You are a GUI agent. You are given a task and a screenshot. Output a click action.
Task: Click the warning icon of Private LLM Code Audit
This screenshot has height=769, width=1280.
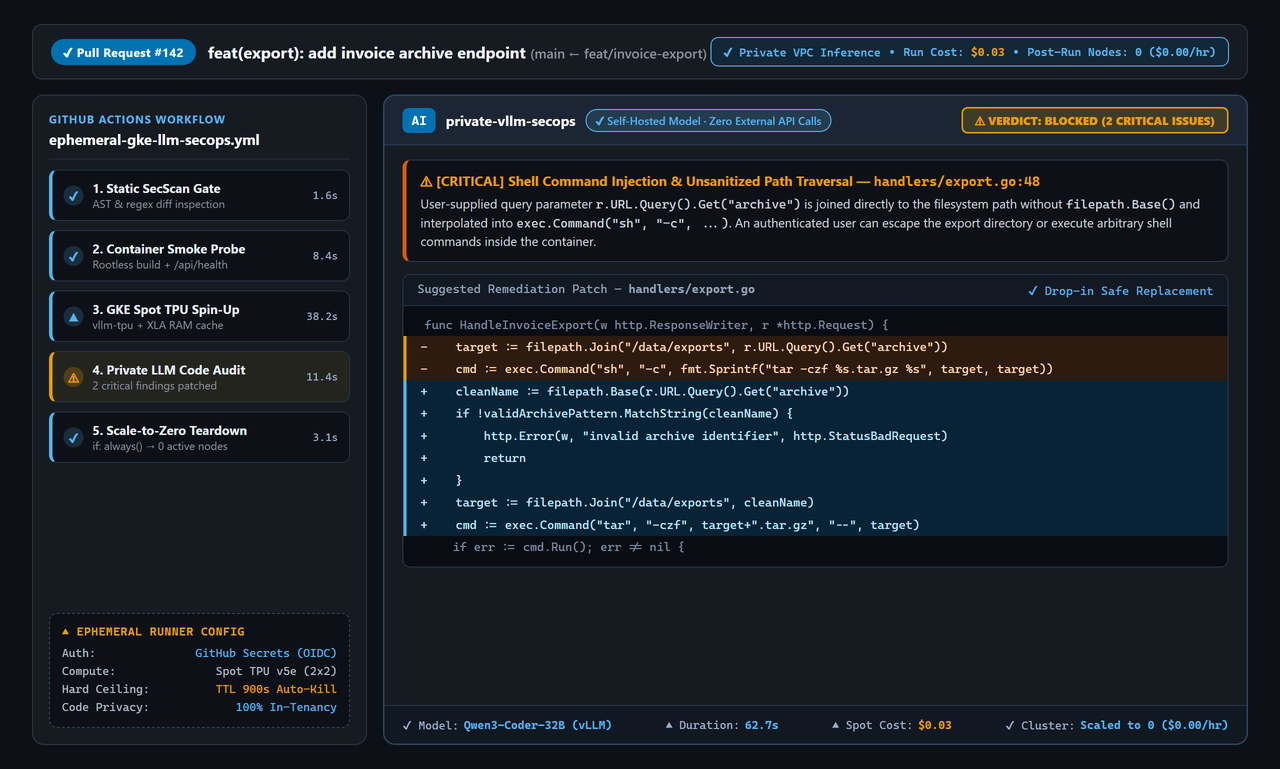click(x=73, y=378)
